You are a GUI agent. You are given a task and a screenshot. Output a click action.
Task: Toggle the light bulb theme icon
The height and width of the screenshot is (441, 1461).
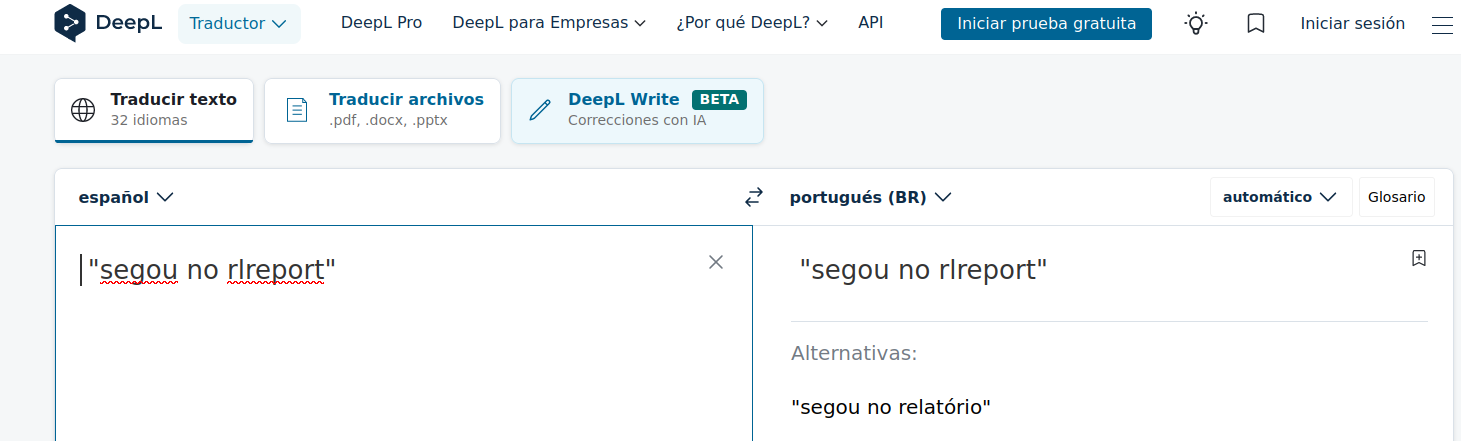1195,23
